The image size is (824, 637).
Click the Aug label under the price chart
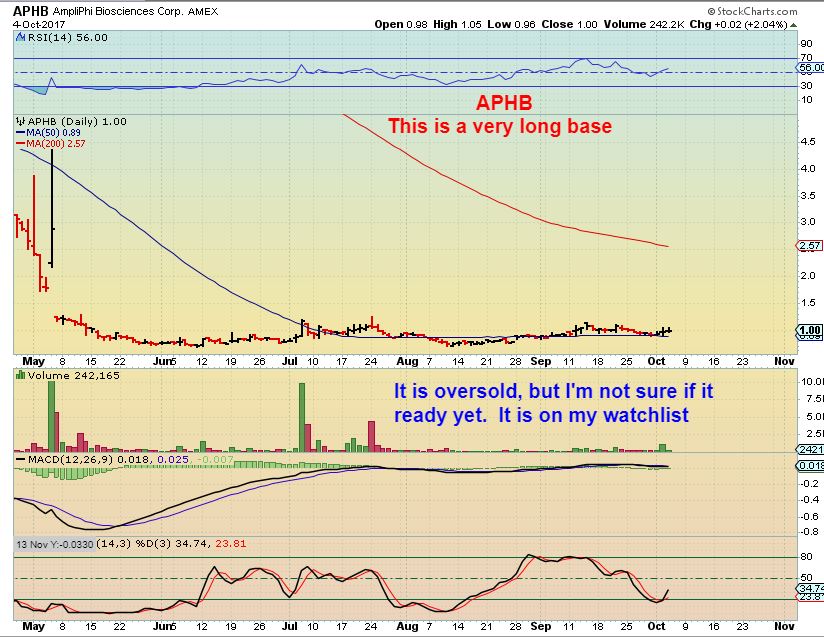click(407, 362)
